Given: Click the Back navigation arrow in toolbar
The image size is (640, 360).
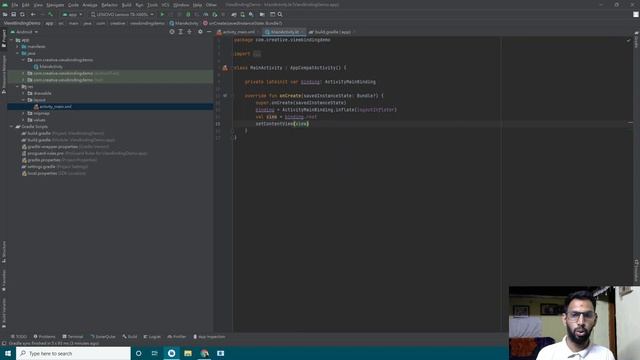Looking at the screenshot, I should pos(33,14).
